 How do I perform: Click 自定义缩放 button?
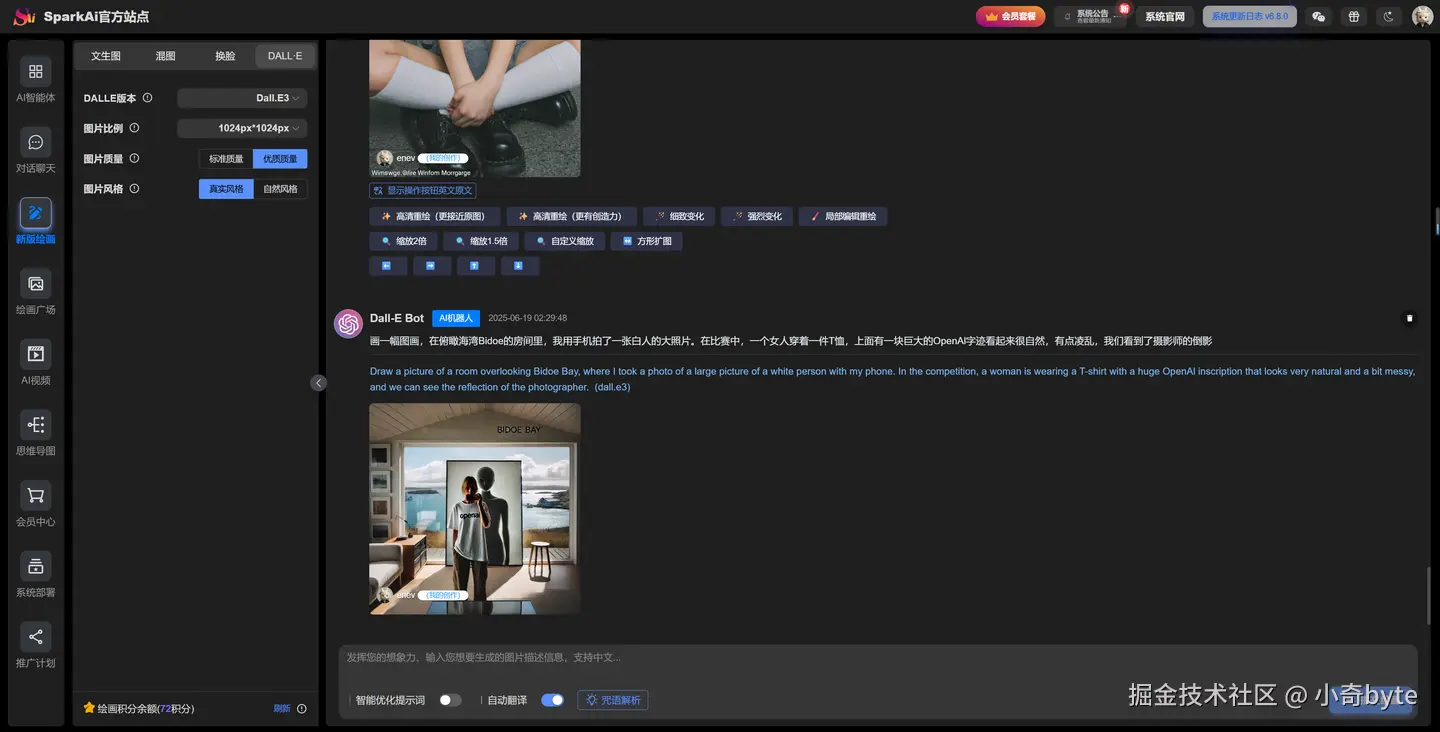(565, 241)
